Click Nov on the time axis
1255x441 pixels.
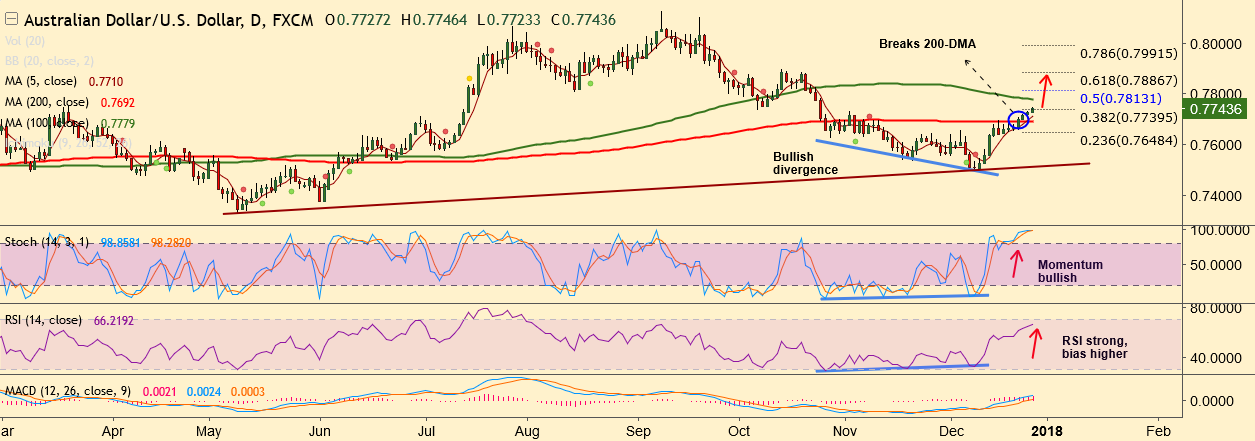pos(845,429)
